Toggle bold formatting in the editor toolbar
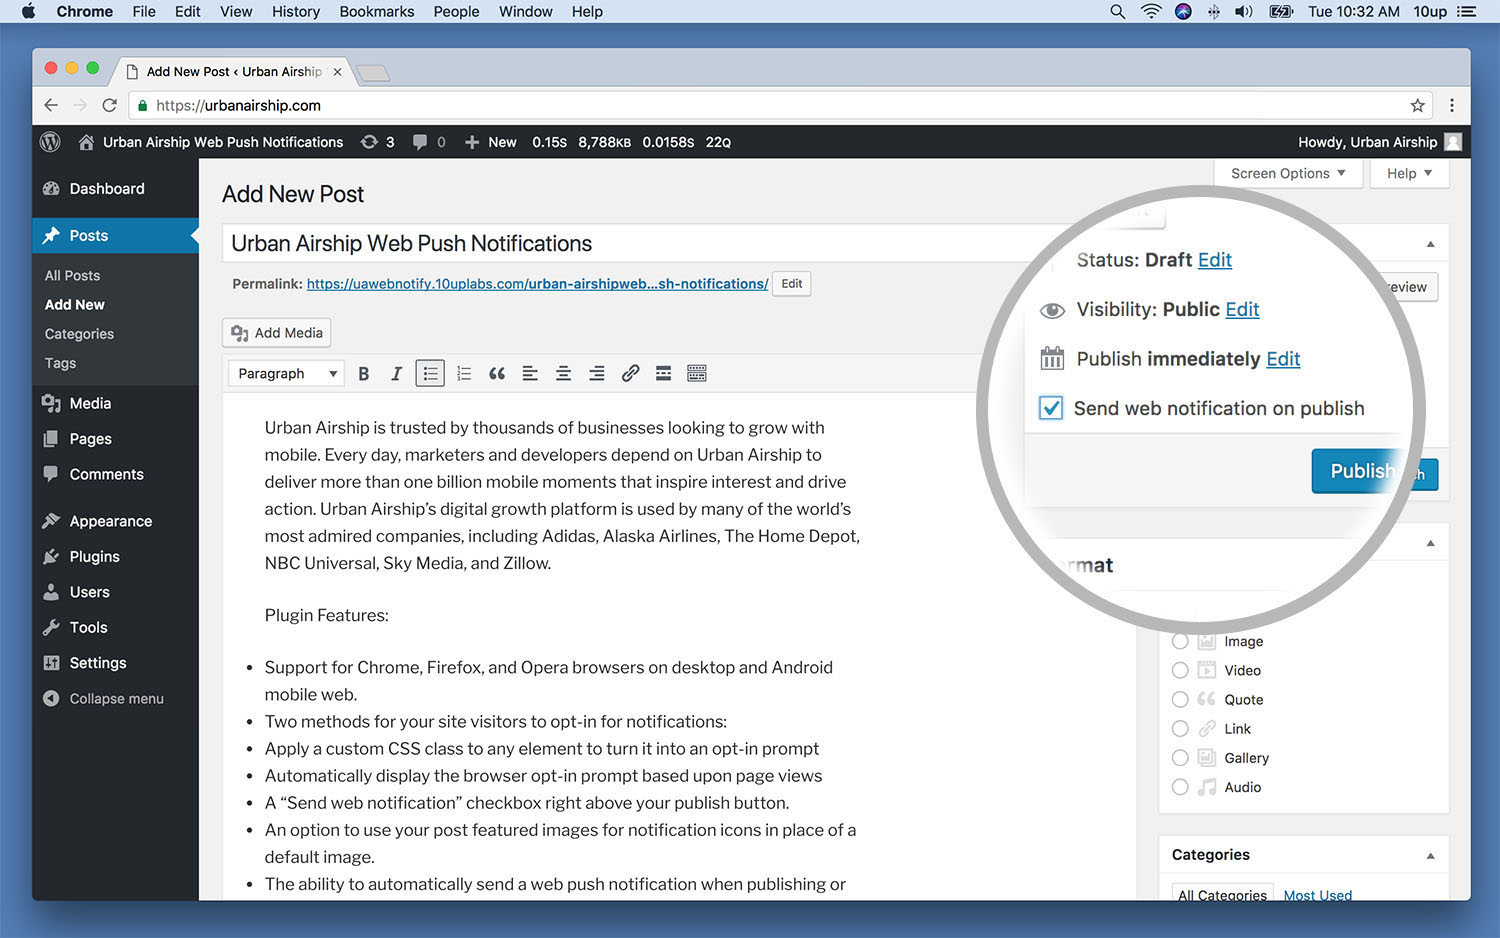Image resolution: width=1500 pixels, height=938 pixels. [364, 373]
